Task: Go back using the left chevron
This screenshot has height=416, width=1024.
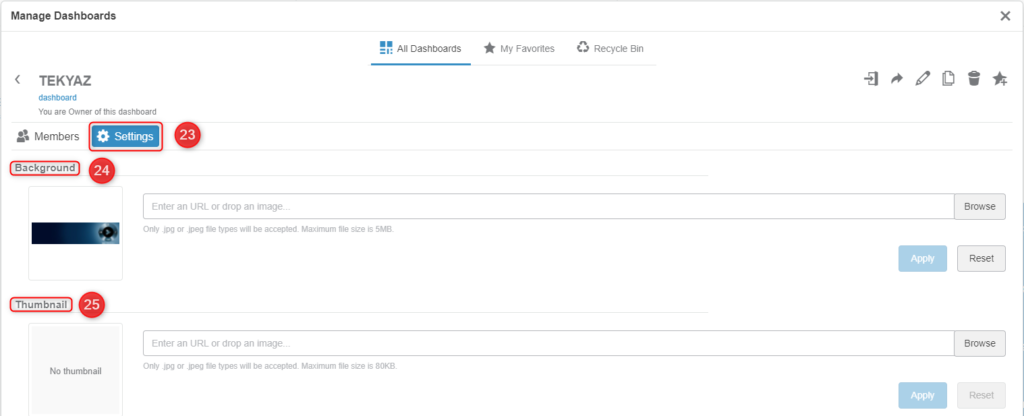Action: 18,80
